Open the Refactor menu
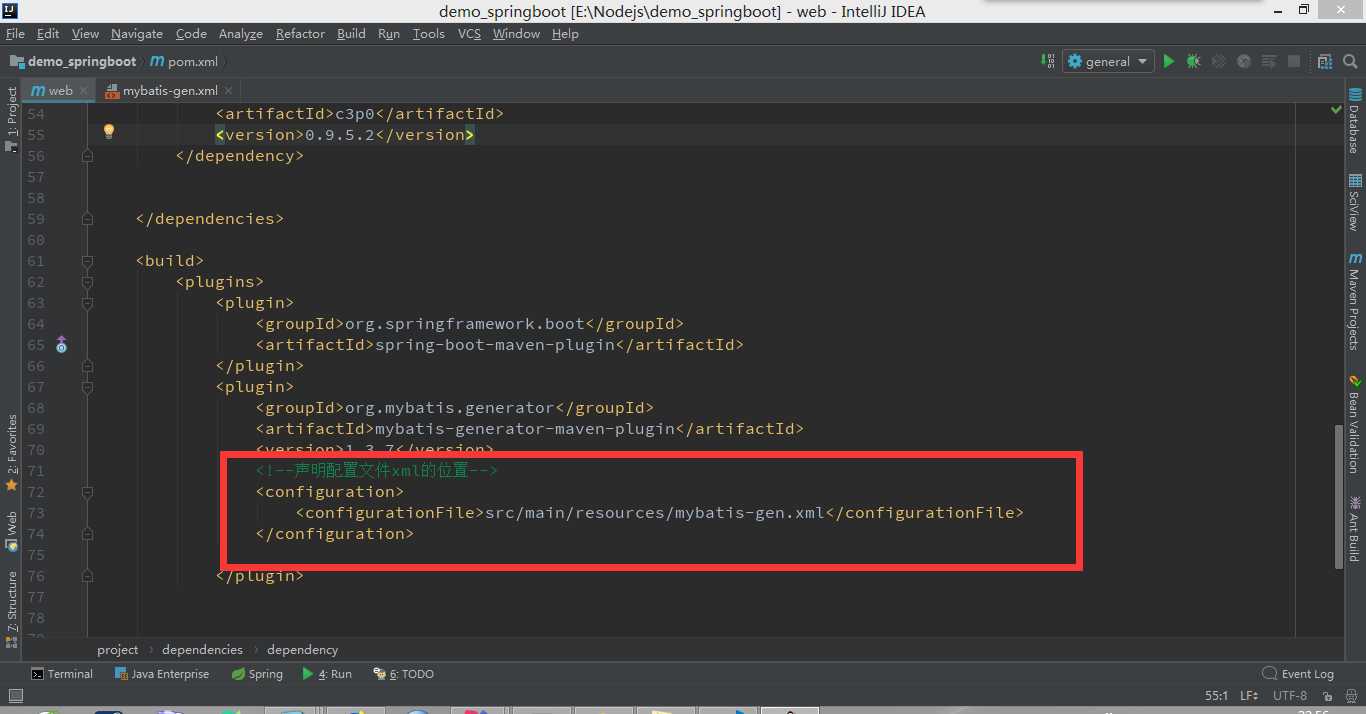 pyautogui.click(x=300, y=33)
